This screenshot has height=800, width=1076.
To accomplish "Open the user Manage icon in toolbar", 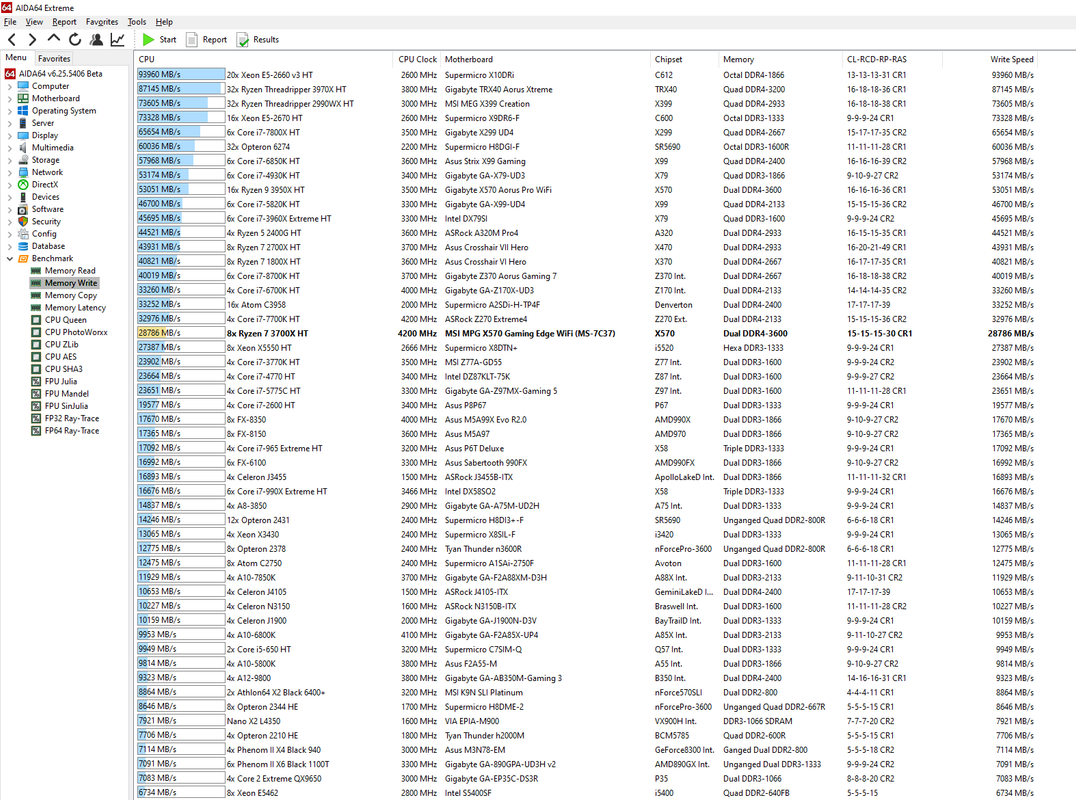I will [x=96, y=40].
